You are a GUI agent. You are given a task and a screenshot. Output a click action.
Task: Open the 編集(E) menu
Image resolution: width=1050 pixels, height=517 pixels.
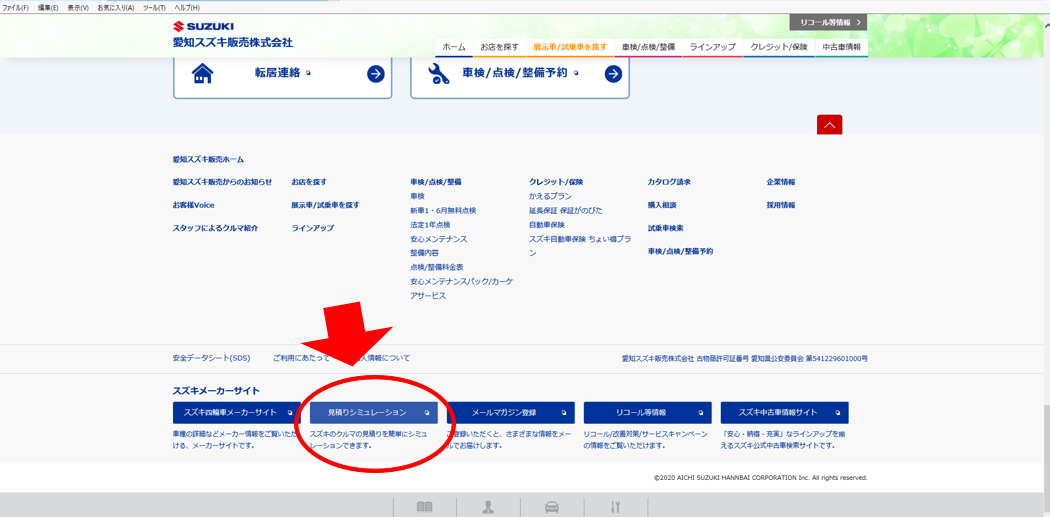click(48, 7)
